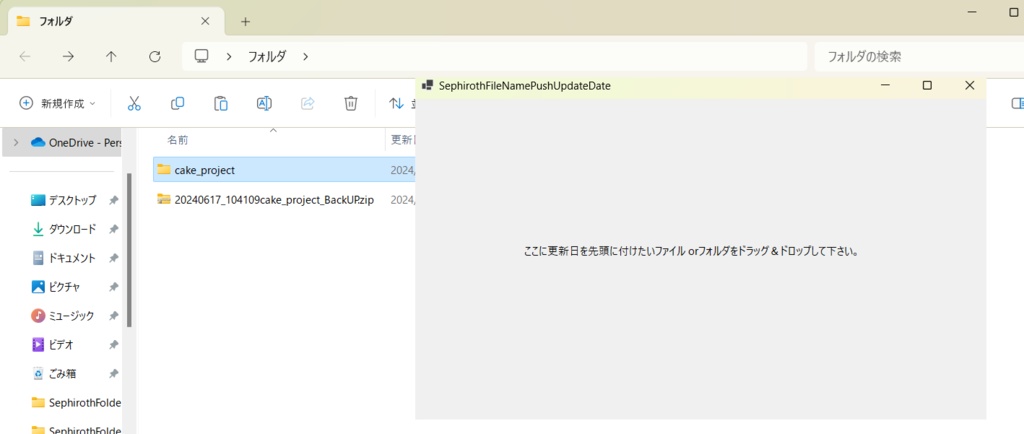Image resolution: width=1024 pixels, height=434 pixels.
Task: Toggle the details pane icon at right edge
Action: pos(1017,103)
